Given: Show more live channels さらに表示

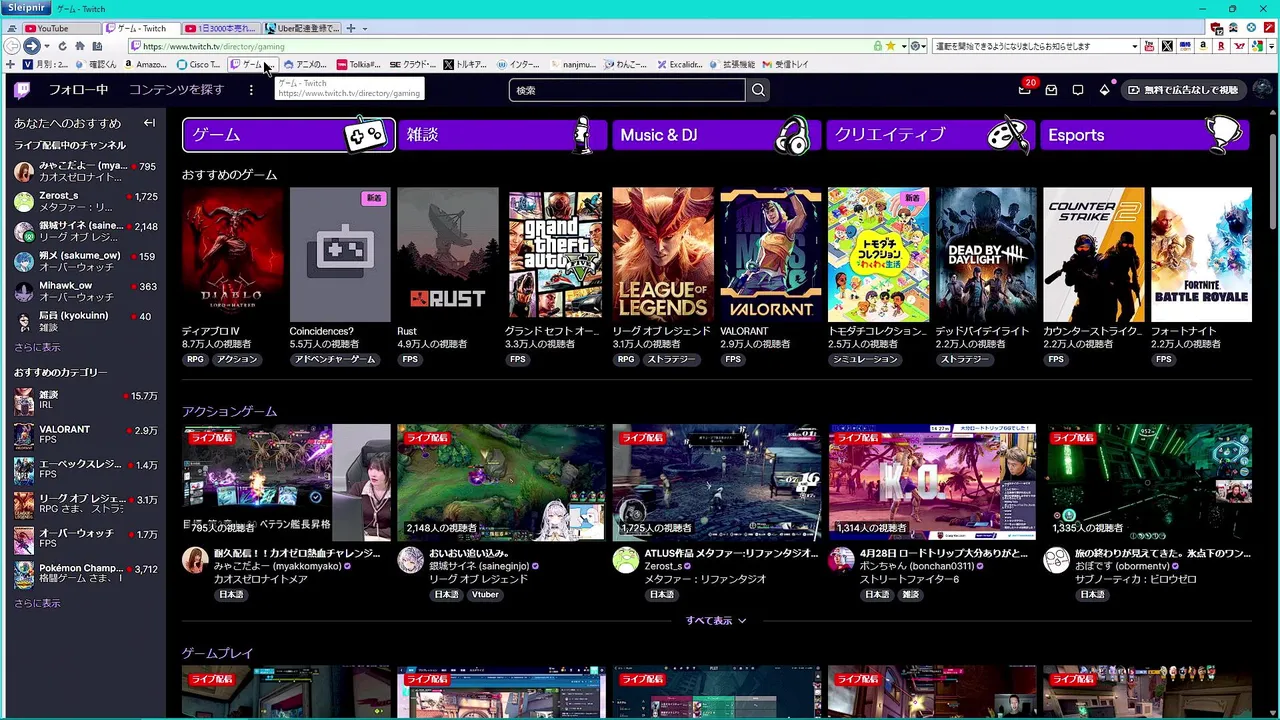Looking at the screenshot, I should point(37,347).
